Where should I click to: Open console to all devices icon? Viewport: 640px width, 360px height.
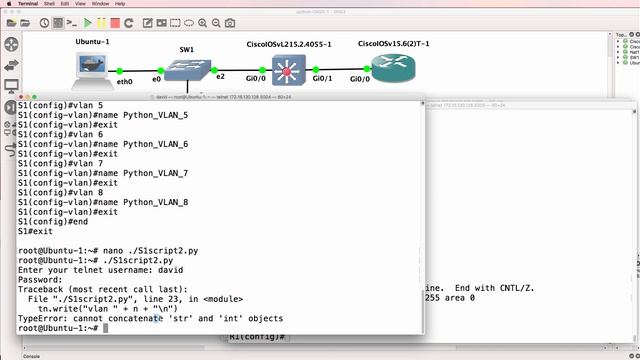tap(72, 23)
